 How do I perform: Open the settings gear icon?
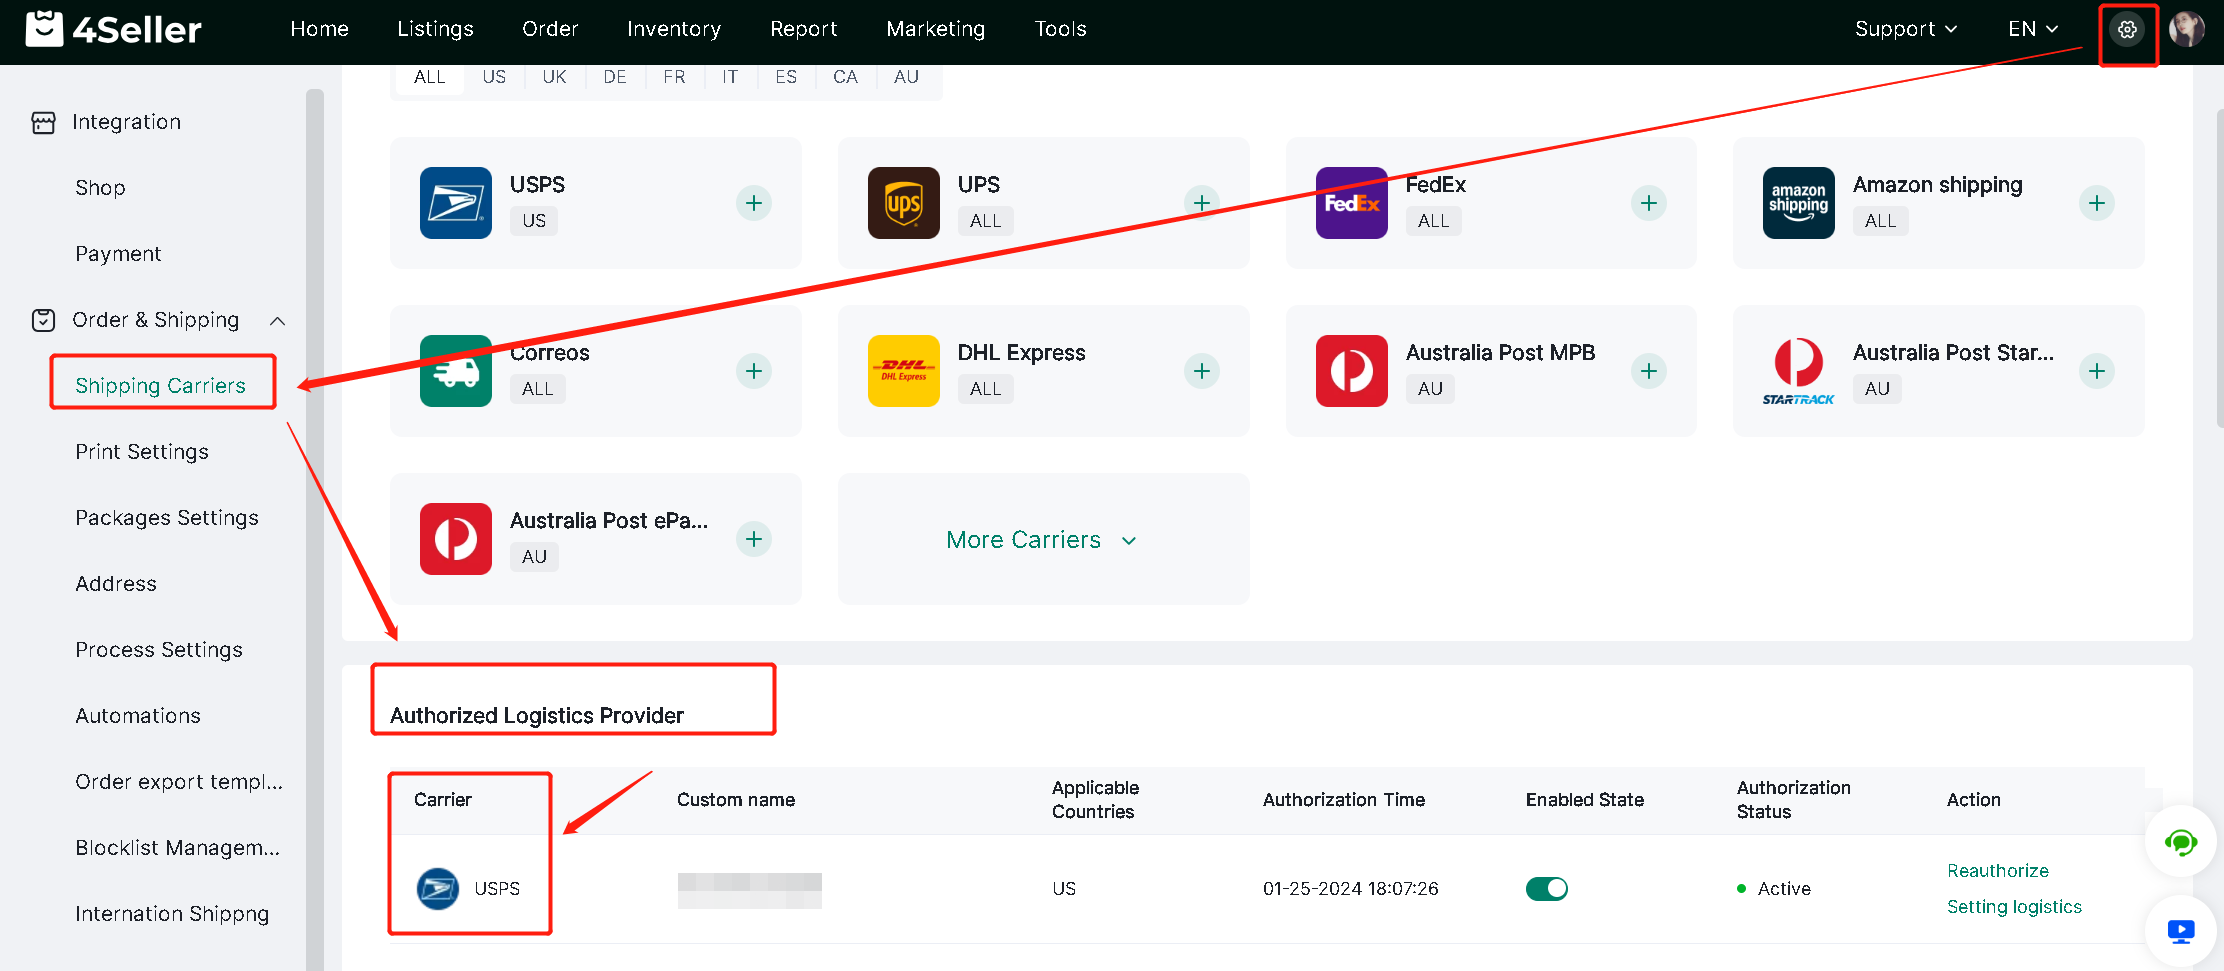coord(2127,30)
